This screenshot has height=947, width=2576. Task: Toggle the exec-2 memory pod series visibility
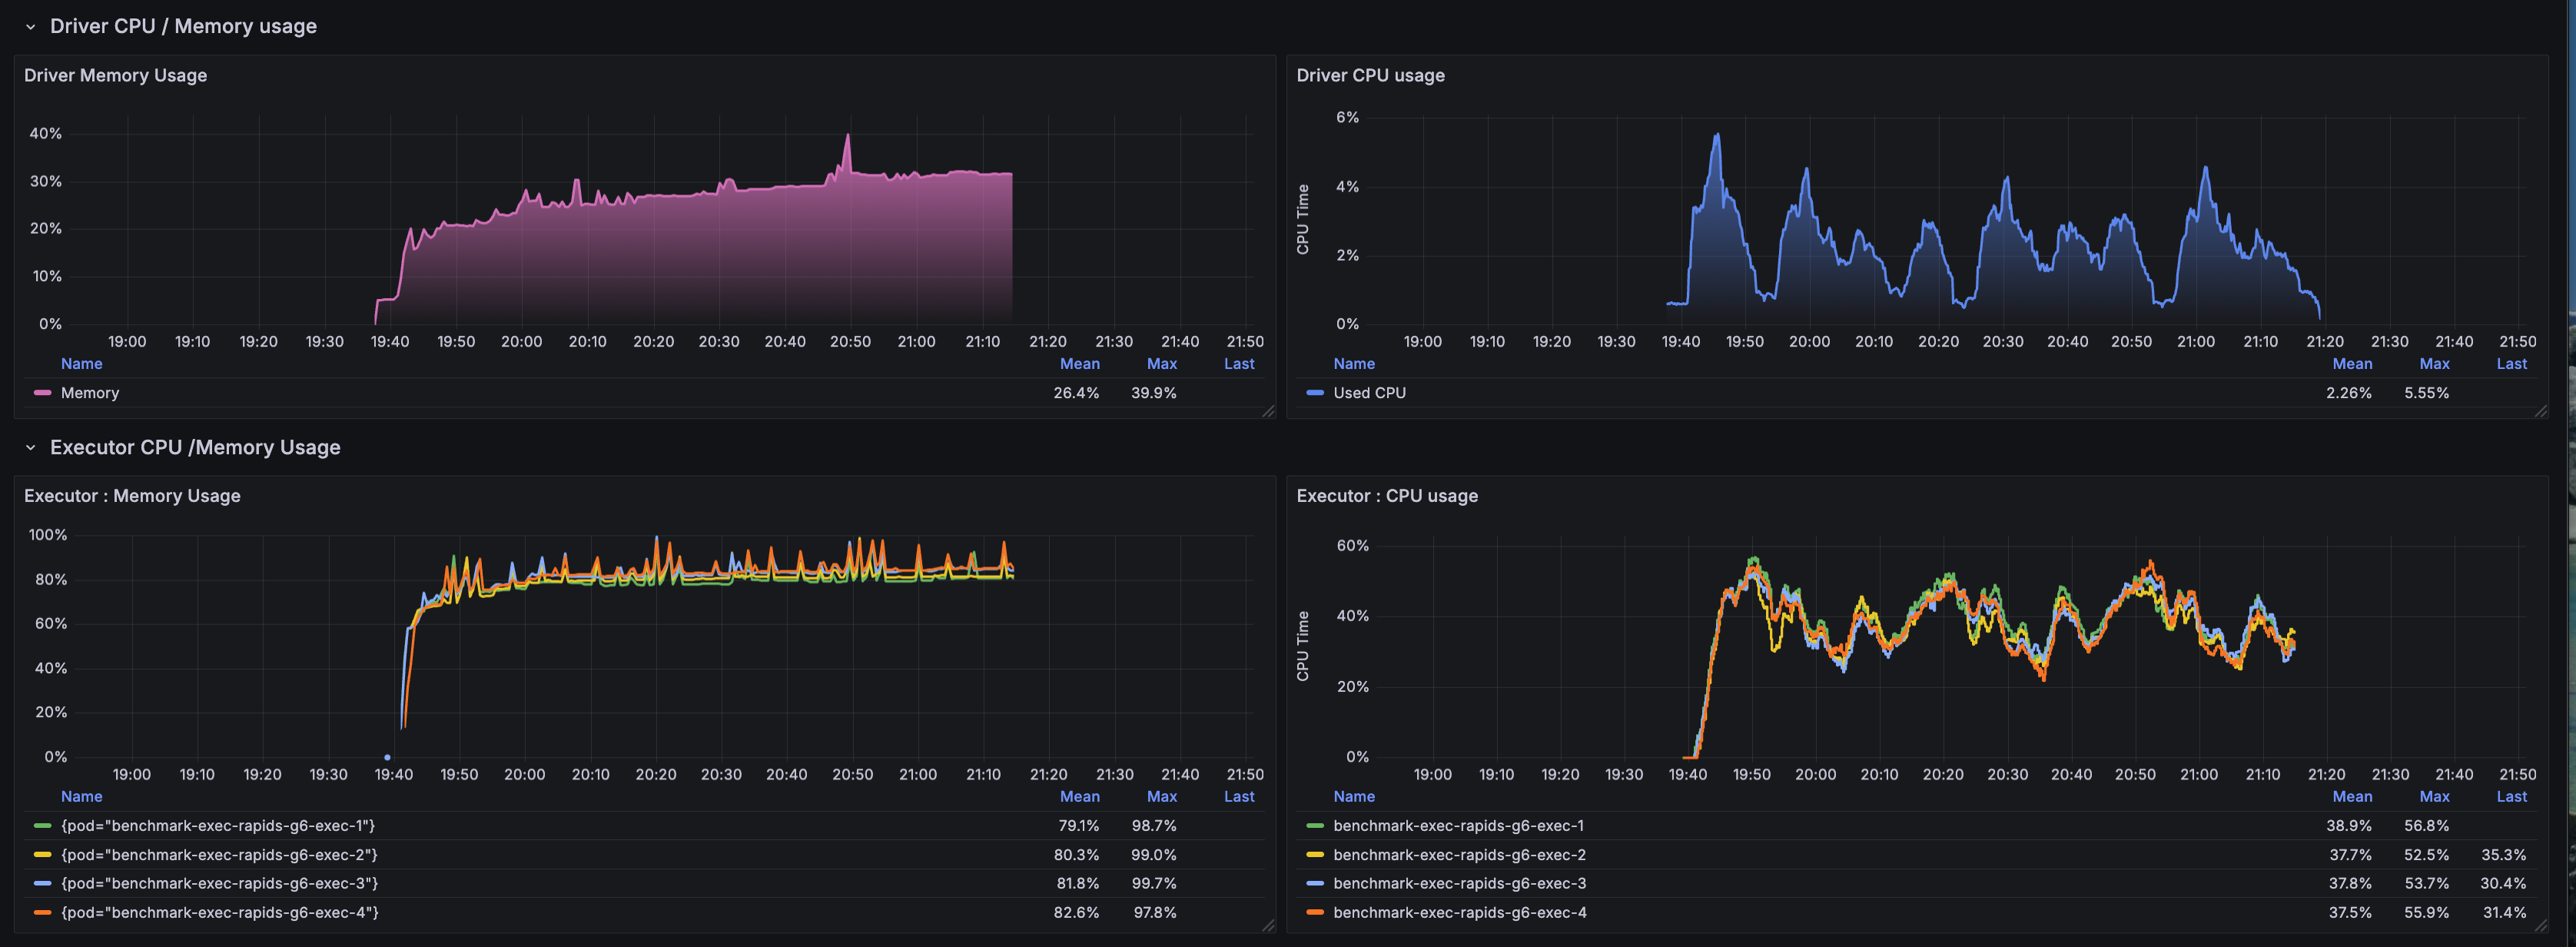coord(219,855)
